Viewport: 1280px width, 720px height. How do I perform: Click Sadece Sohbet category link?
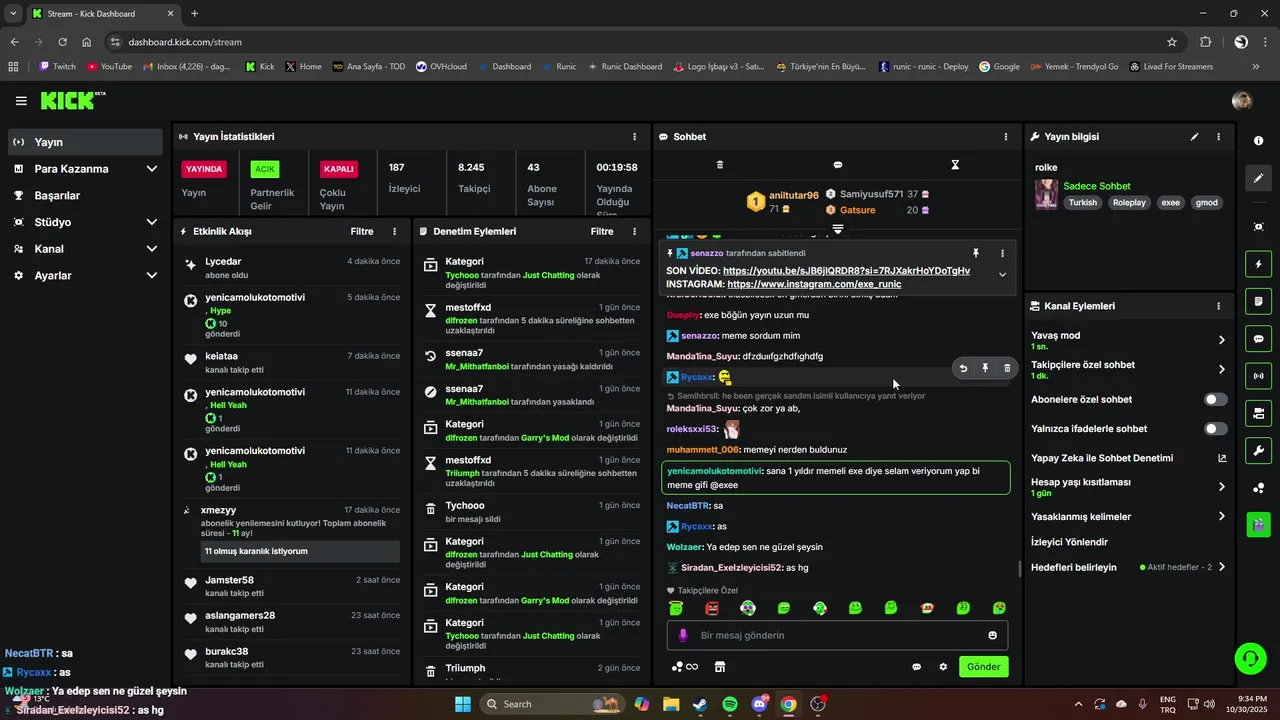[x=1096, y=186]
